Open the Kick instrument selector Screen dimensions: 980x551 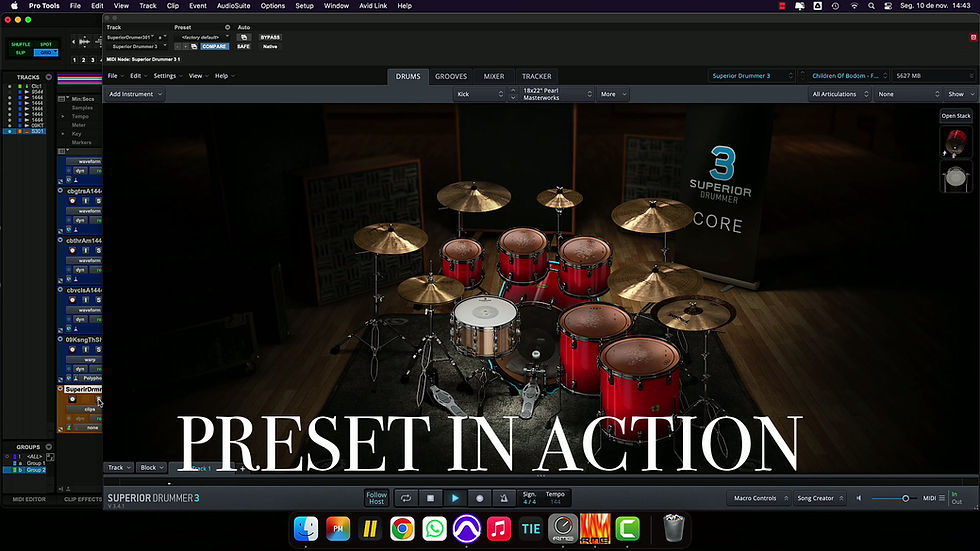[x=479, y=94]
